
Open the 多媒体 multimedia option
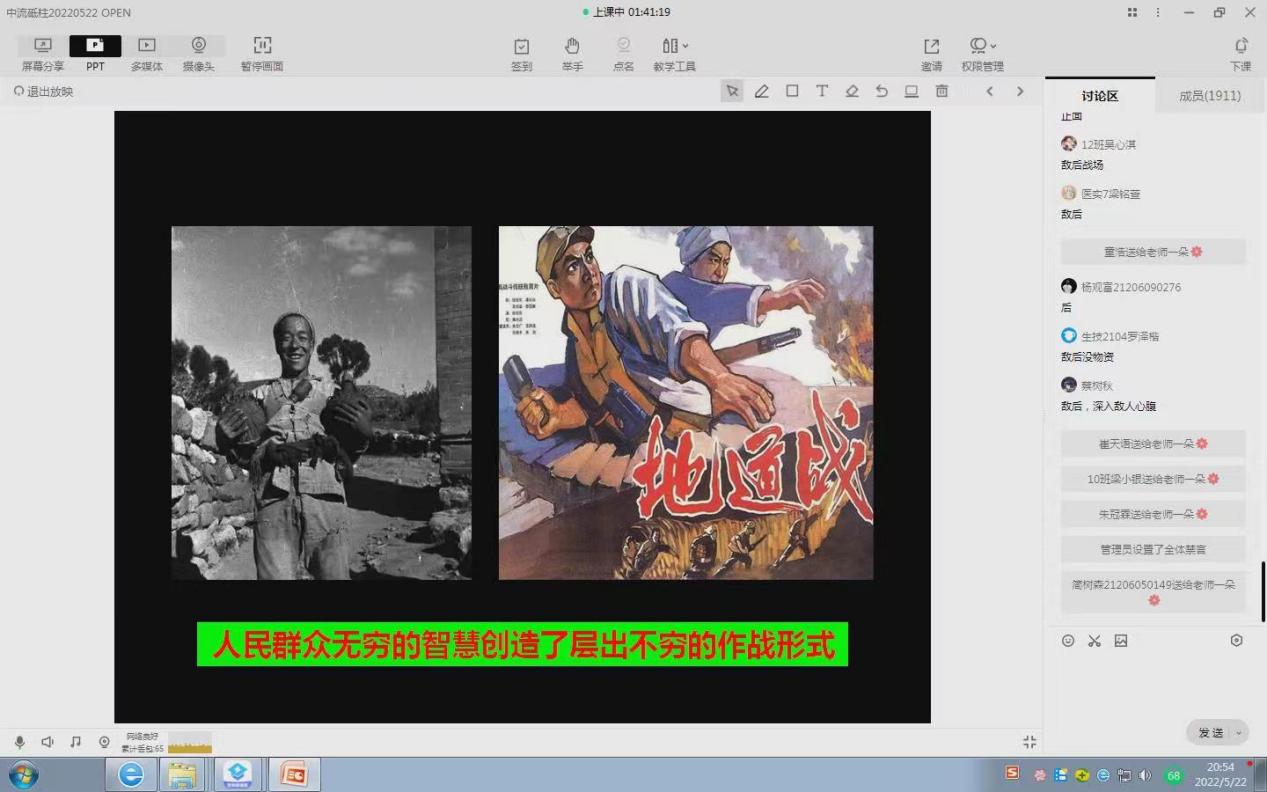pyautogui.click(x=147, y=54)
